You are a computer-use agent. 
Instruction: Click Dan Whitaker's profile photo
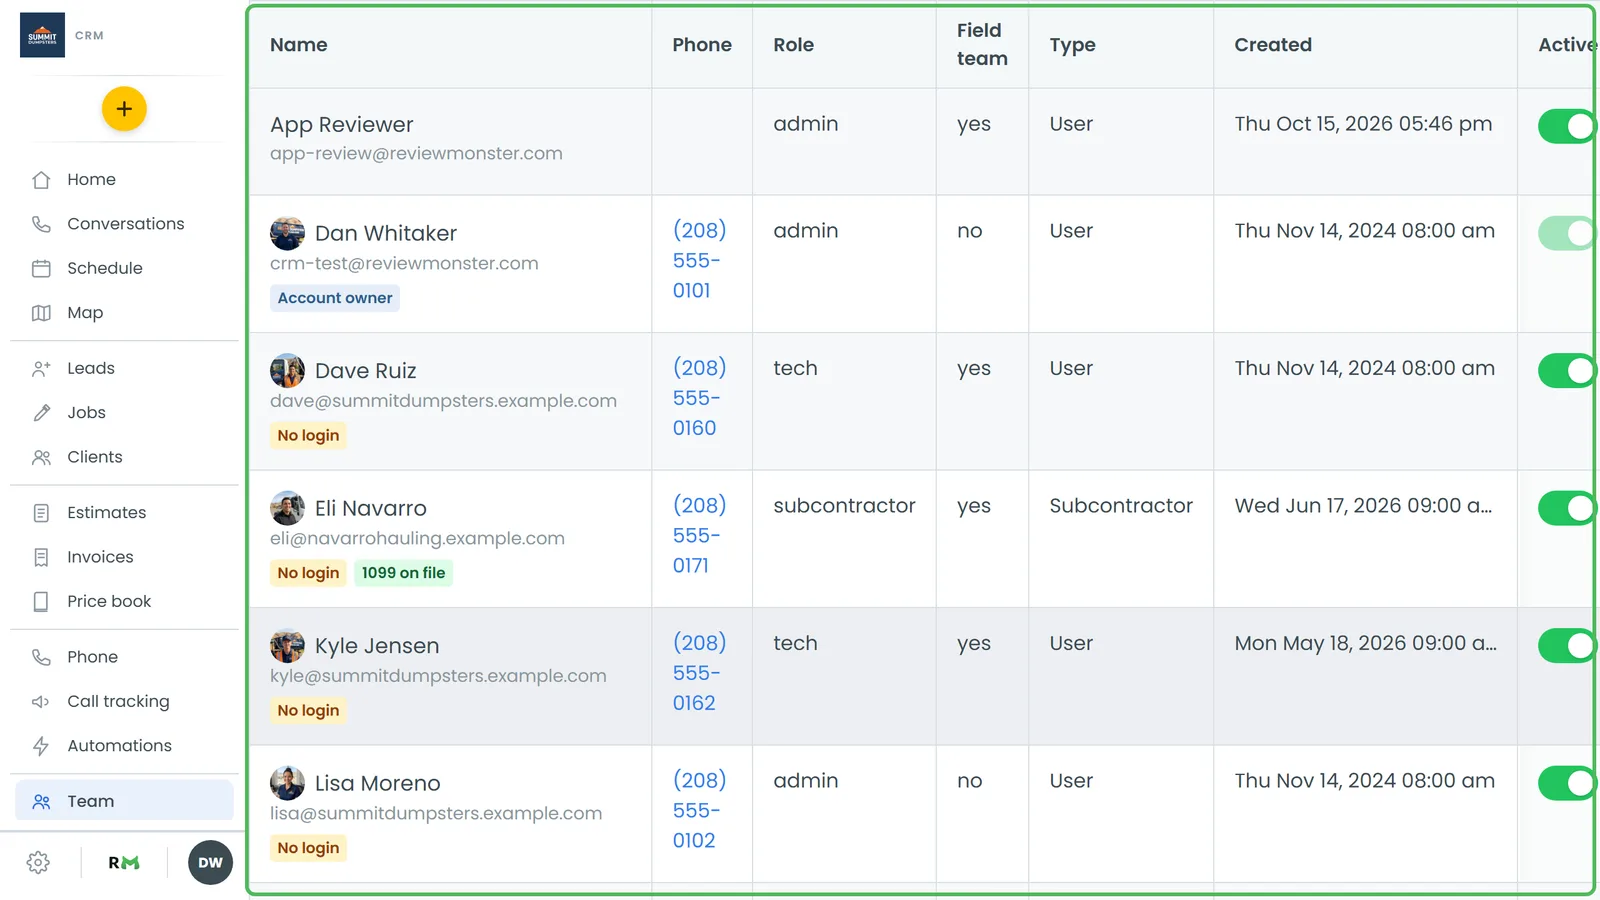pos(287,233)
